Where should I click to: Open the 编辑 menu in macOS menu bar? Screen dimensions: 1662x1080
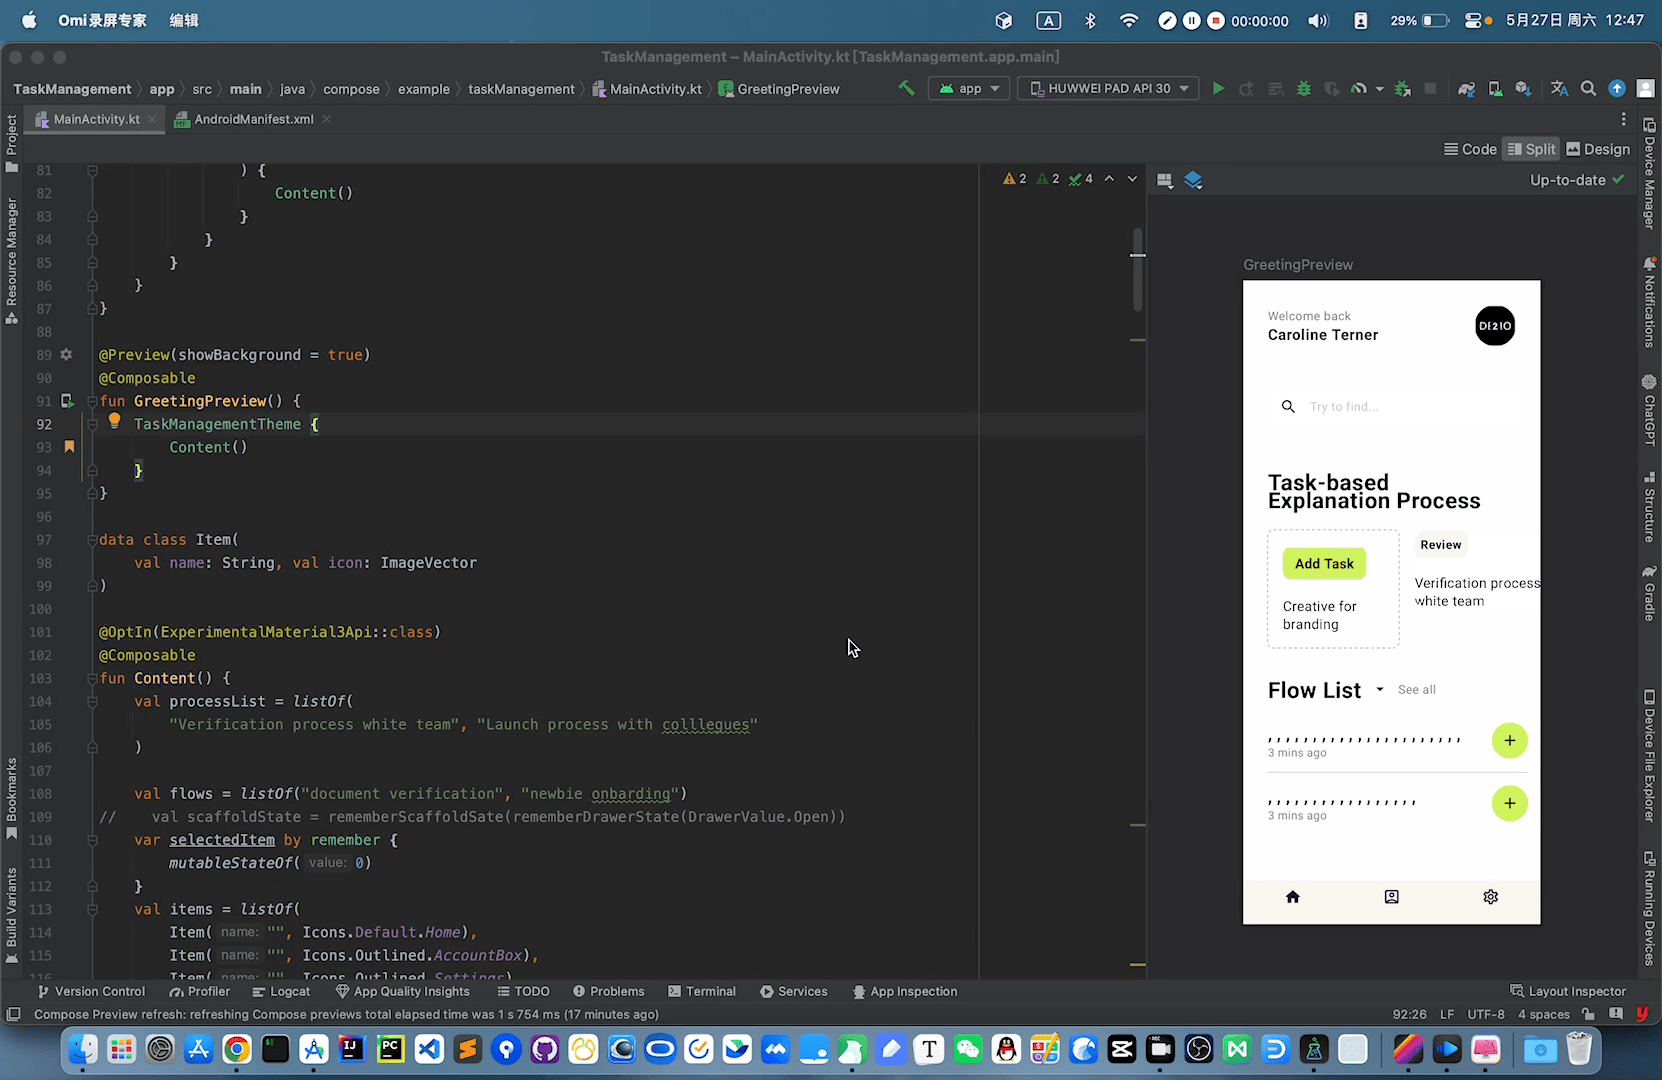click(x=184, y=20)
